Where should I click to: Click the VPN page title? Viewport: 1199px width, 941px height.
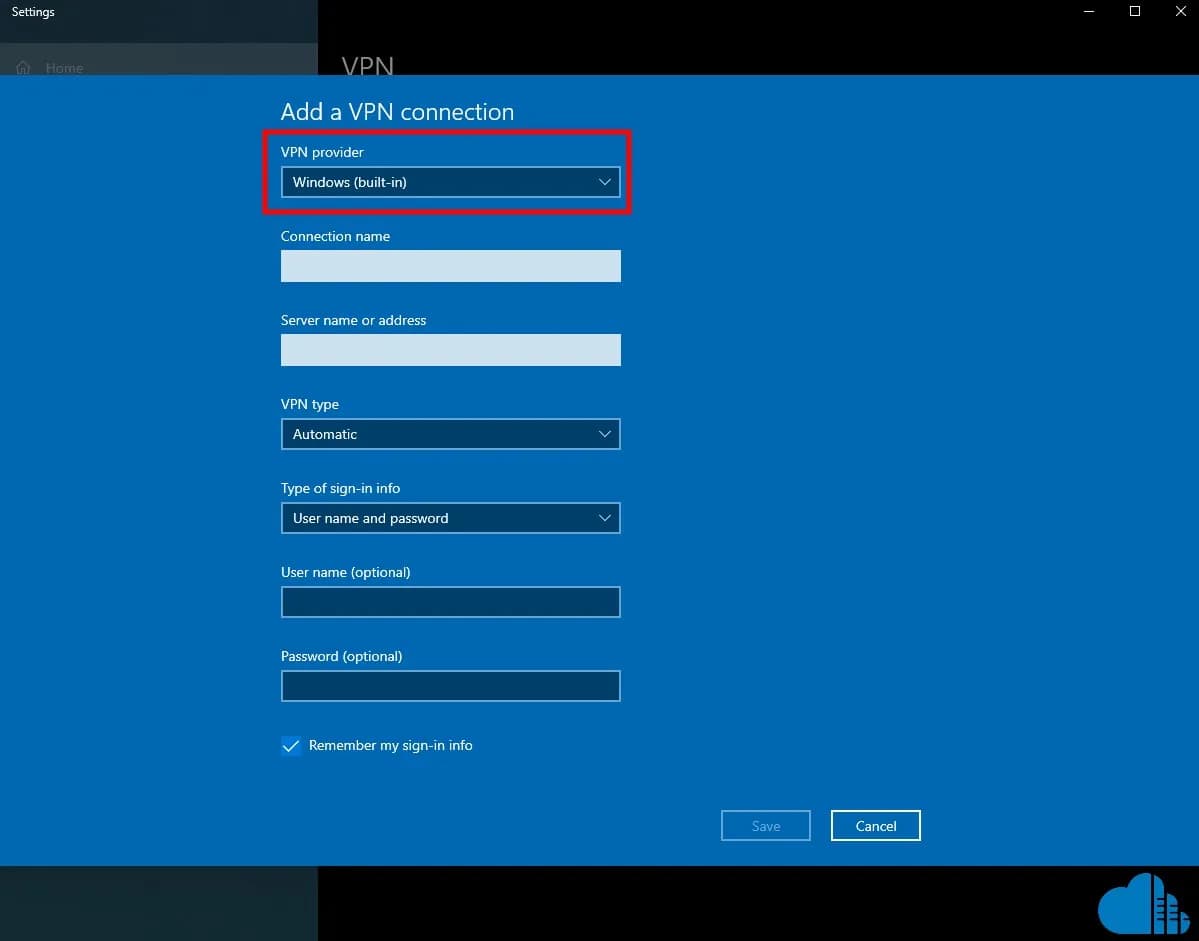click(368, 66)
